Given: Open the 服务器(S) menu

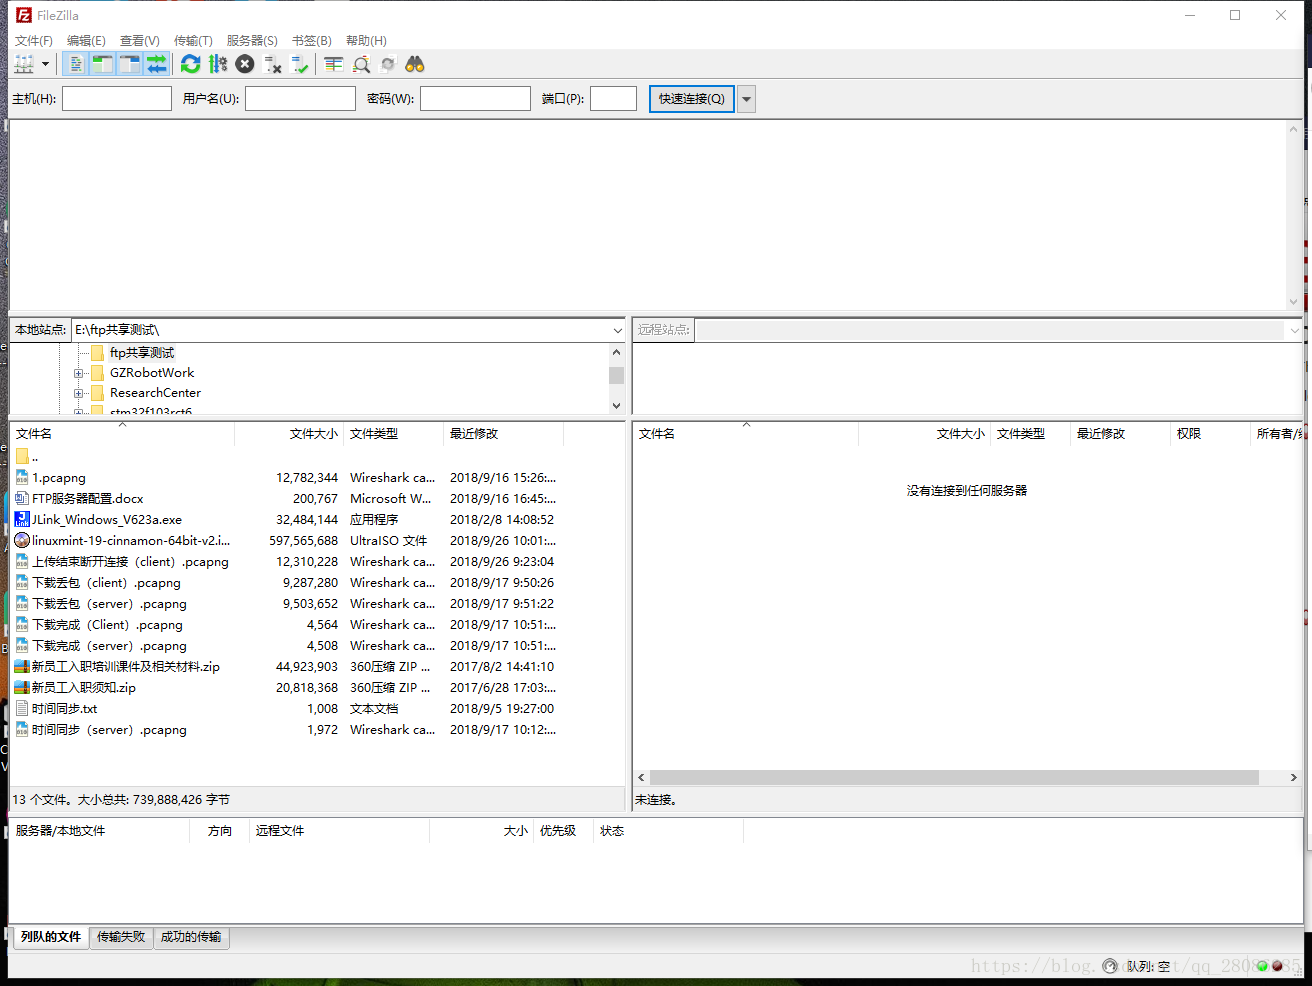Looking at the screenshot, I should pyautogui.click(x=252, y=41).
